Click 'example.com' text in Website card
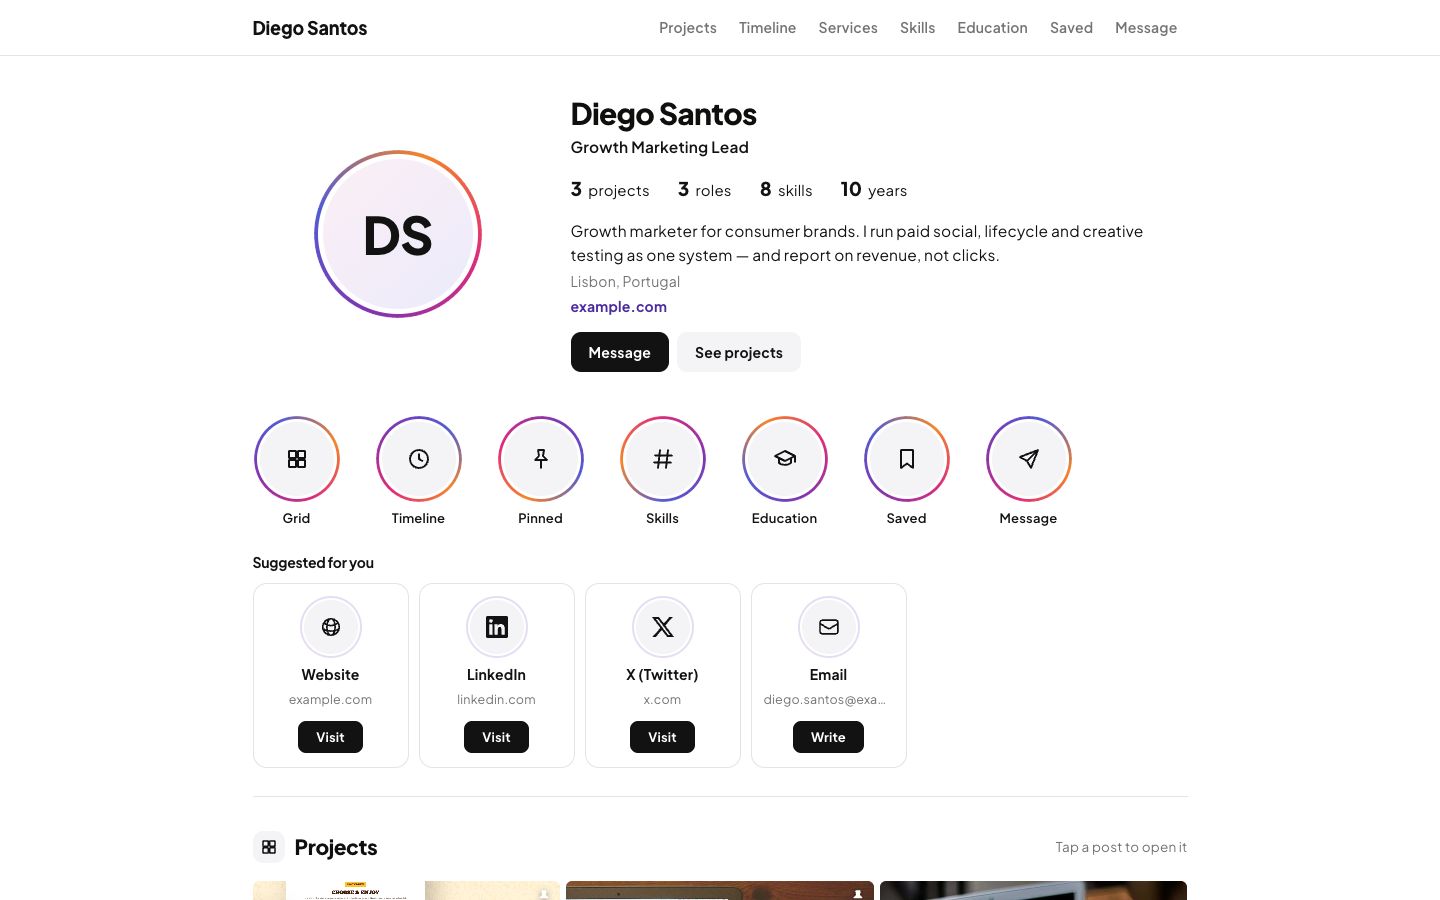Viewport: 1440px width, 900px height. 331,700
